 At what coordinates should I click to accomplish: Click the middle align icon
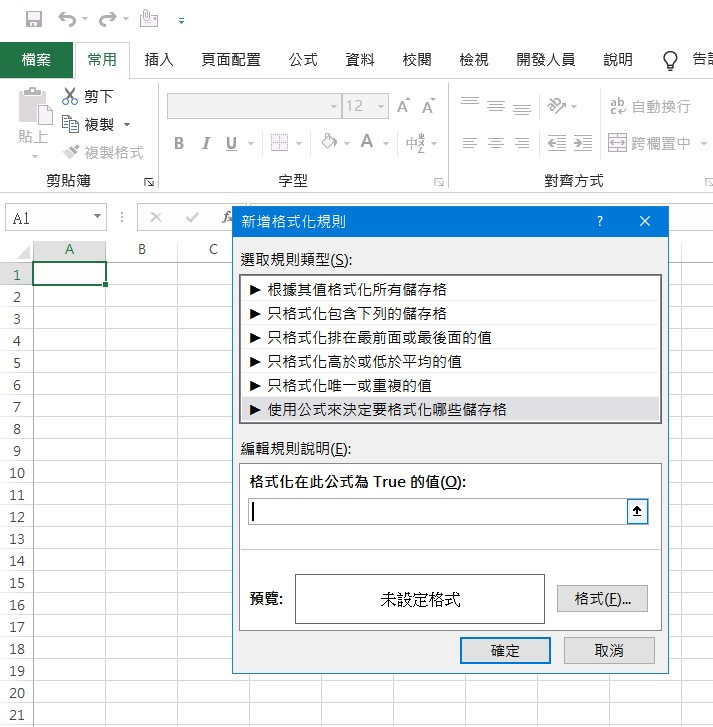coord(496,106)
